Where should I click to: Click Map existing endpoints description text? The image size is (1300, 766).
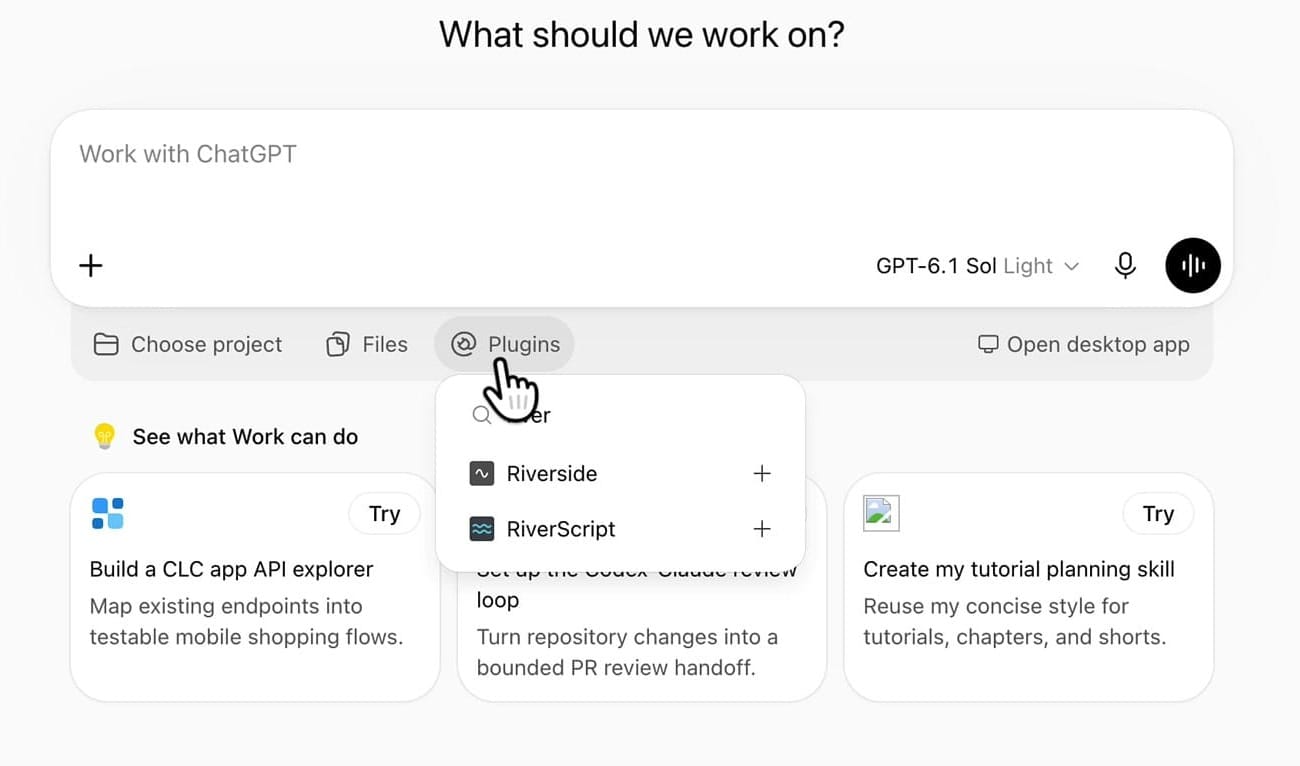[246, 621]
